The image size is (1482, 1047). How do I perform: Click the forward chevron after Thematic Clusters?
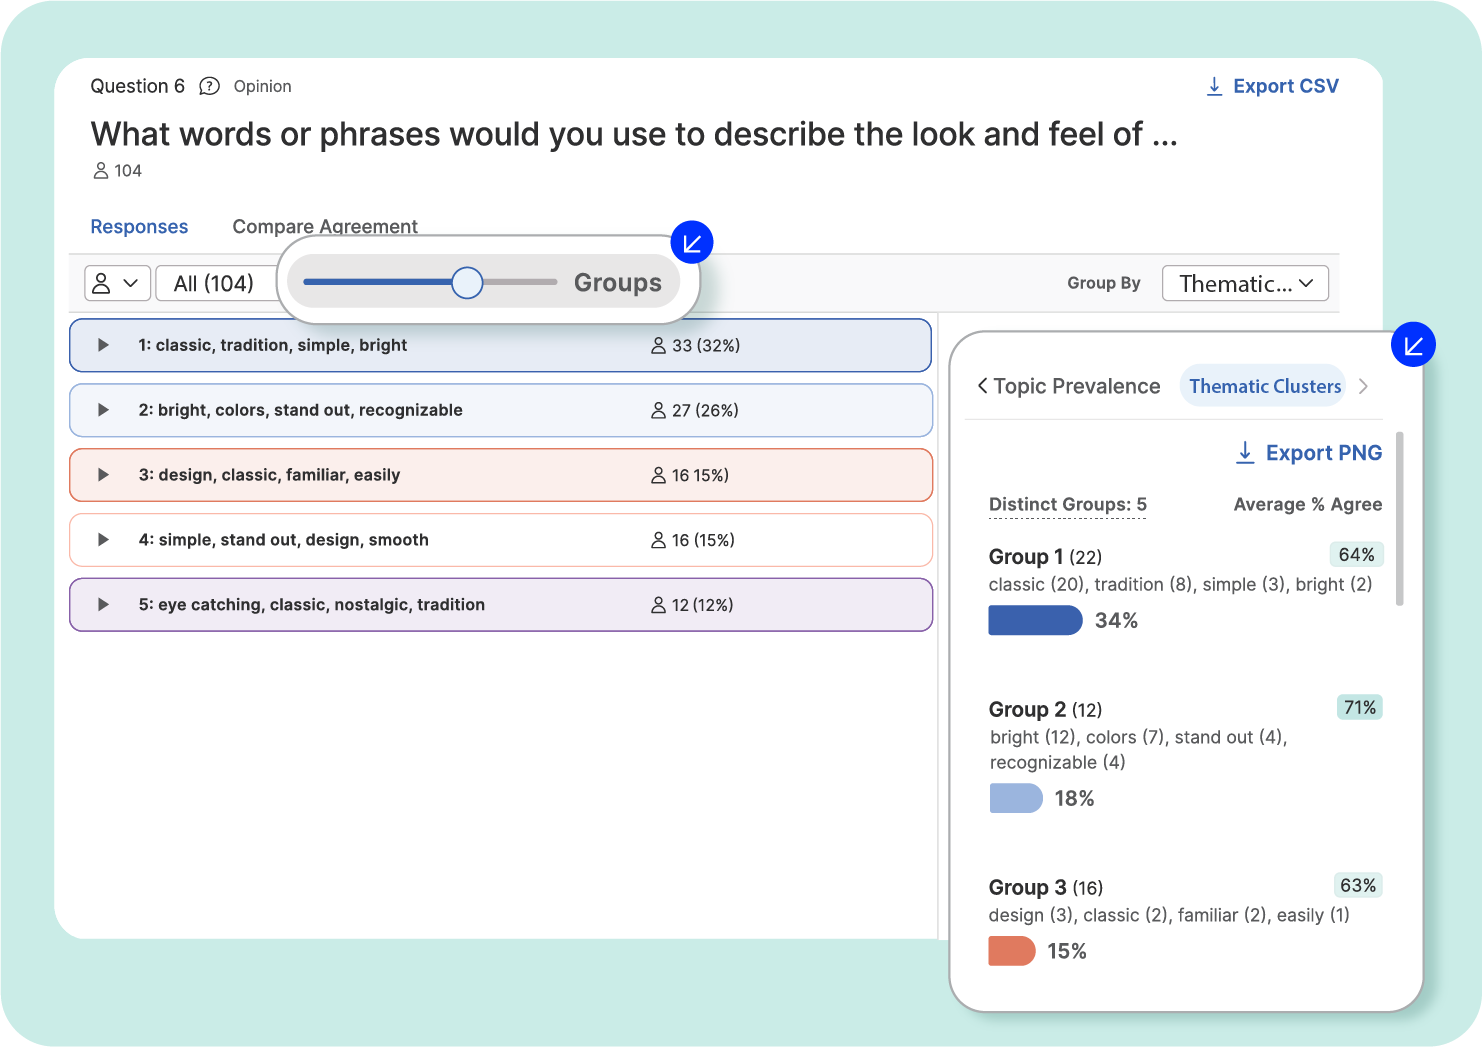point(1363,386)
